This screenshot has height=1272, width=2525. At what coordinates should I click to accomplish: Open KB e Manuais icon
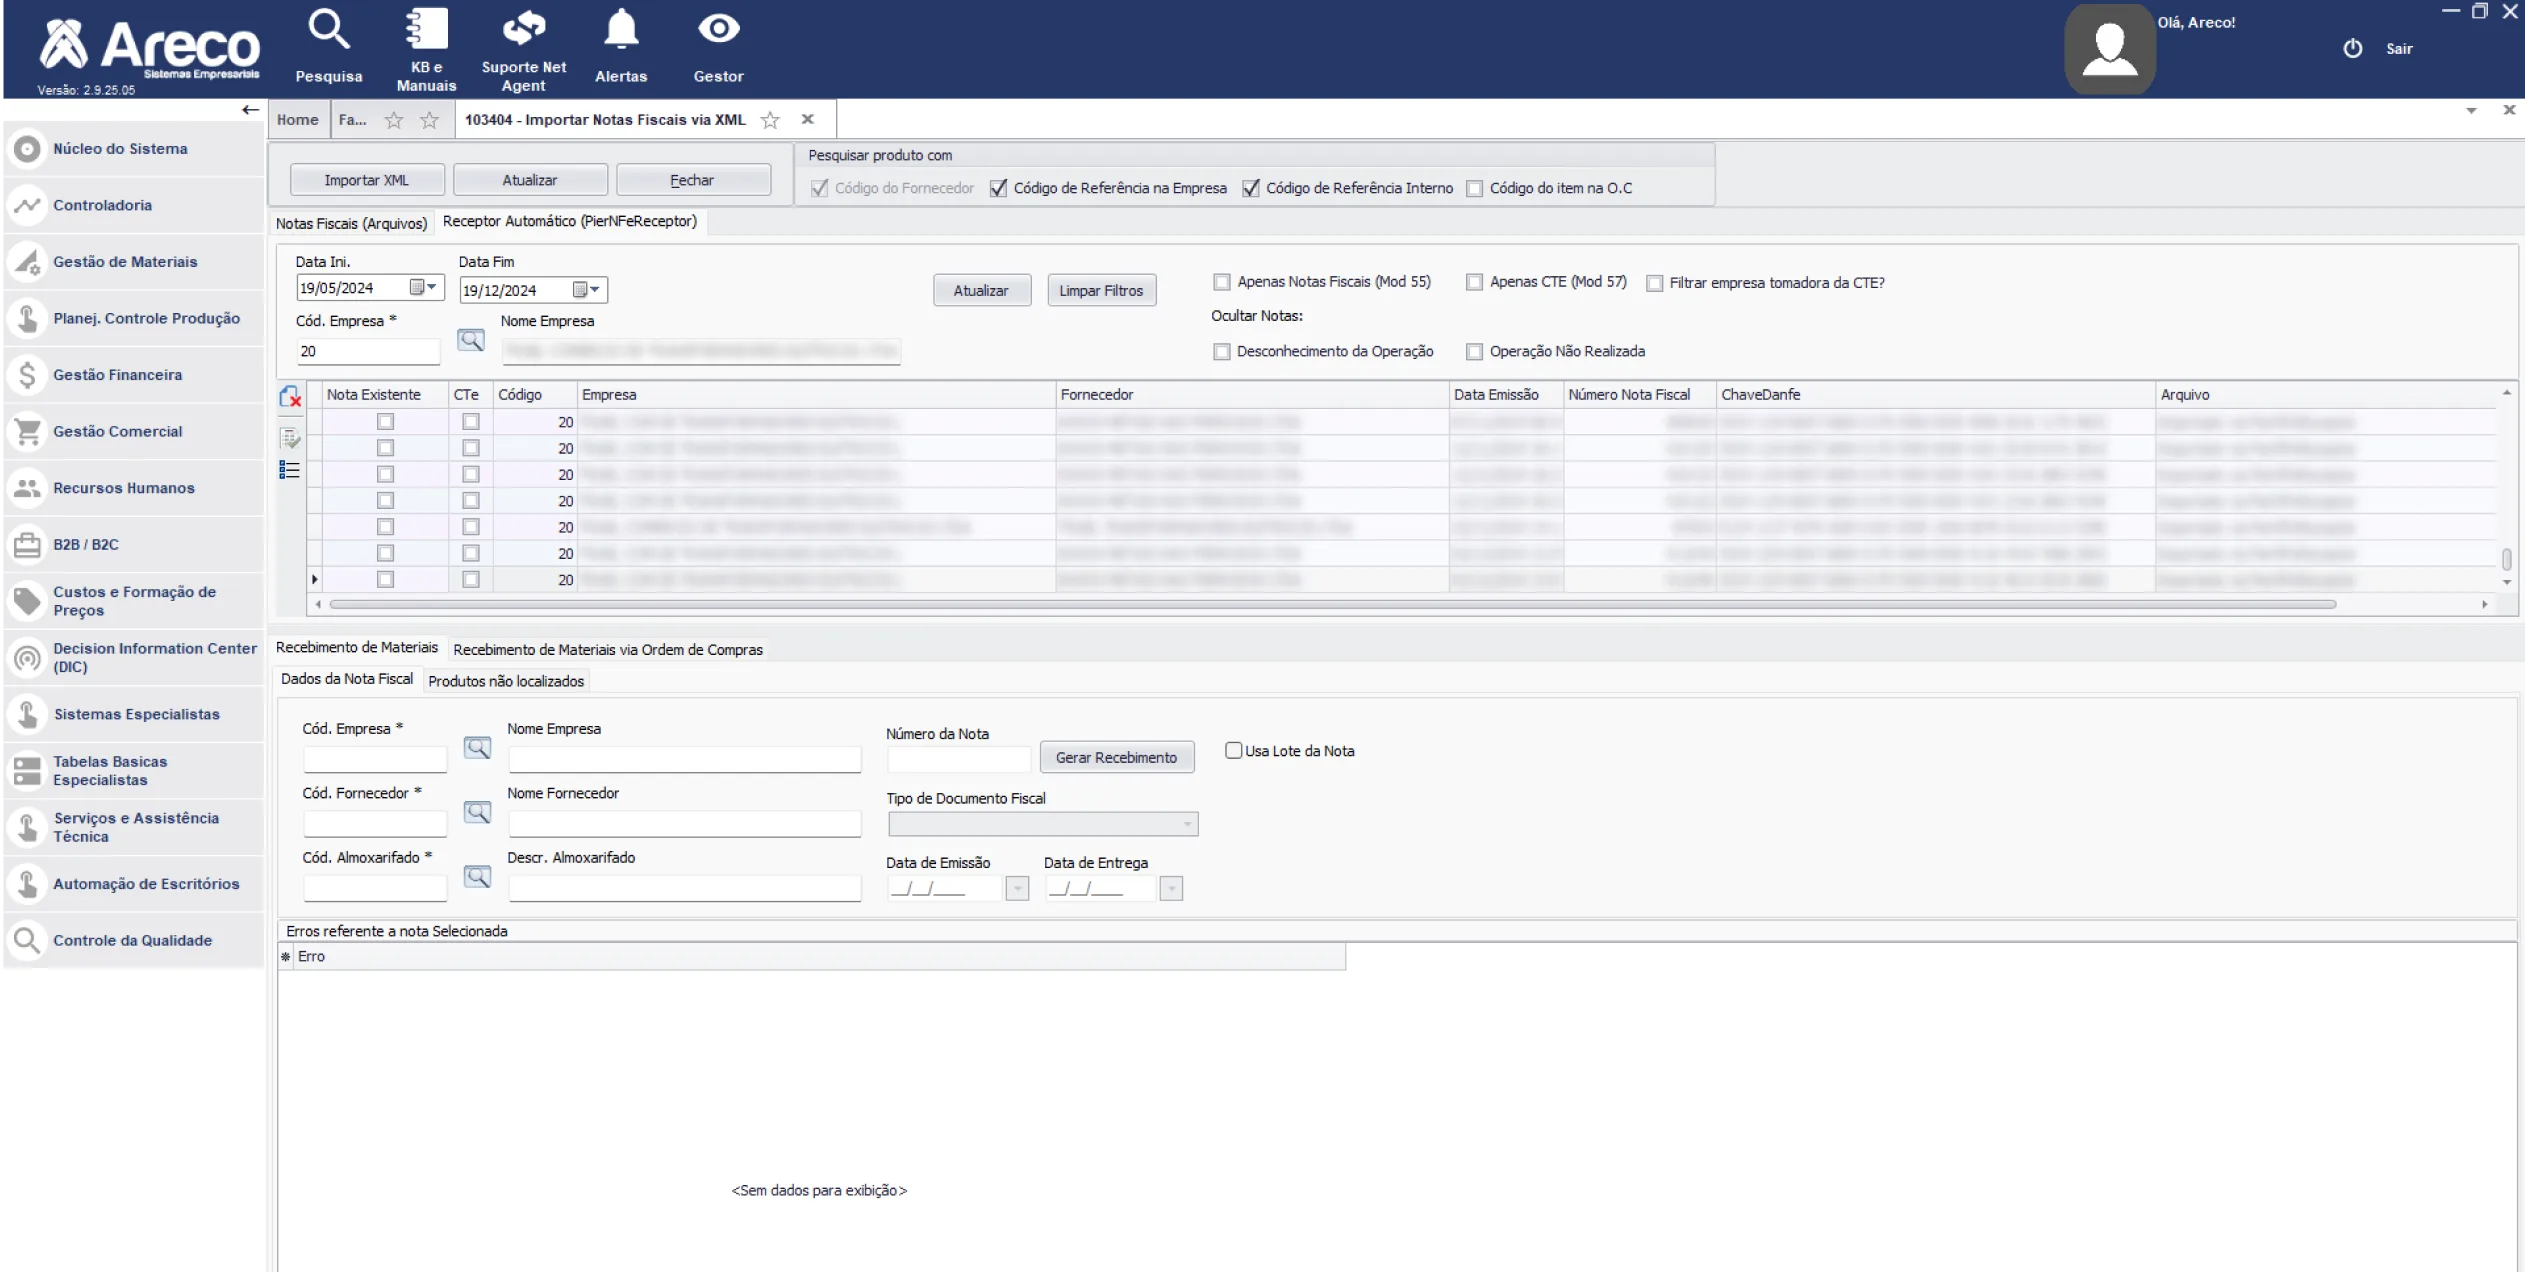pos(426,30)
